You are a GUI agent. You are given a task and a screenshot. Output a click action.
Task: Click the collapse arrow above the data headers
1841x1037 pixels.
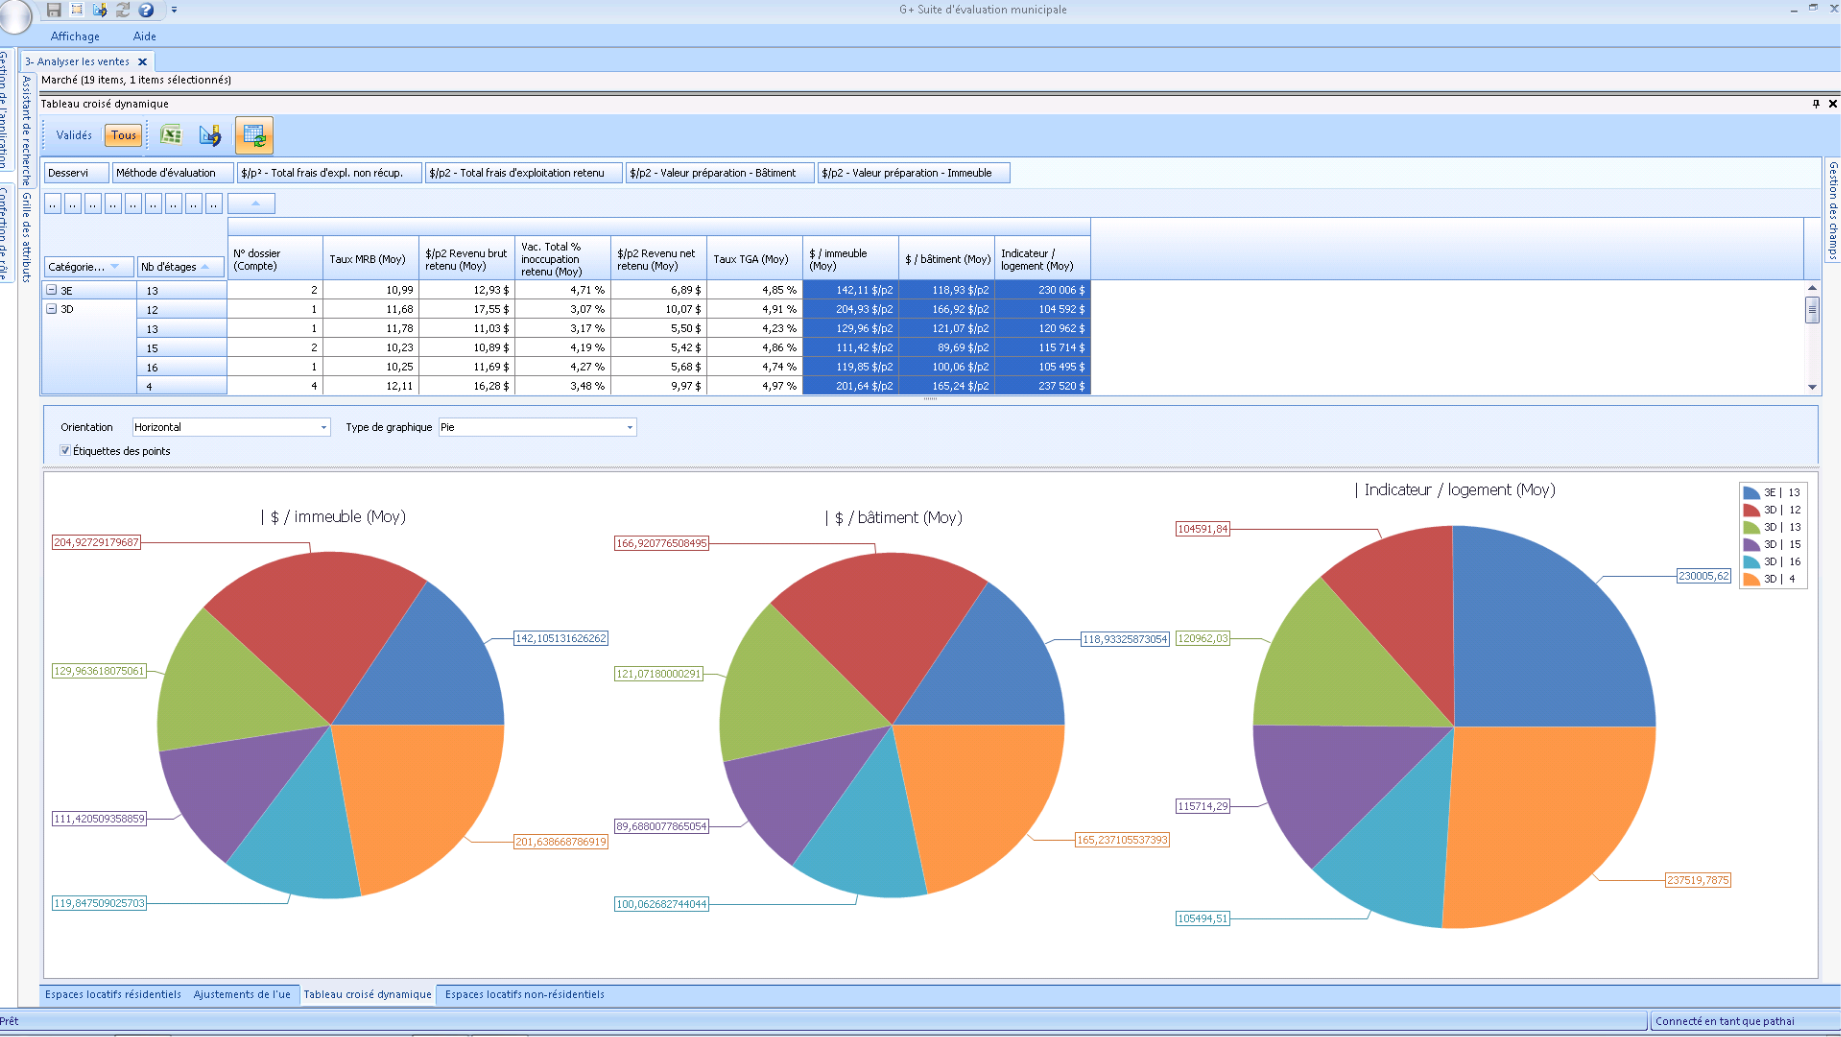[252, 204]
